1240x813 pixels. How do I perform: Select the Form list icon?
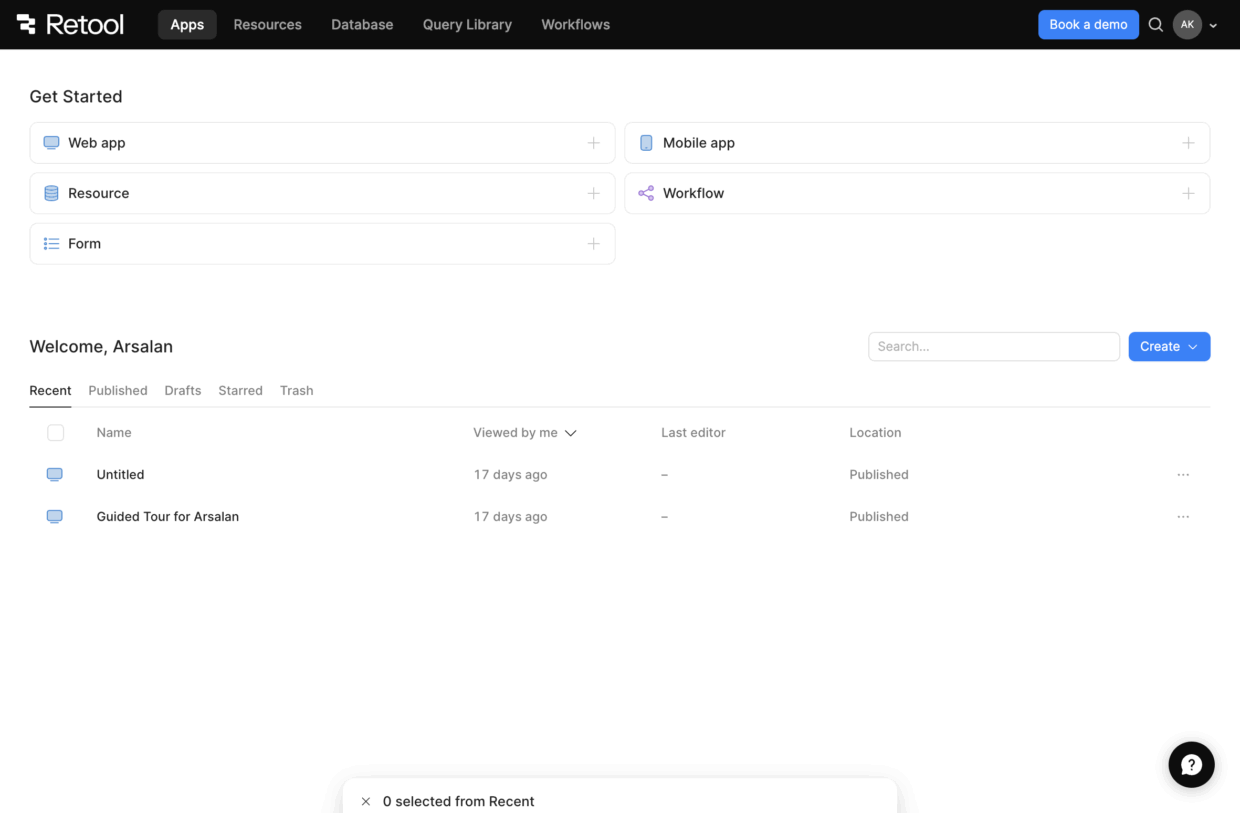point(51,243)
